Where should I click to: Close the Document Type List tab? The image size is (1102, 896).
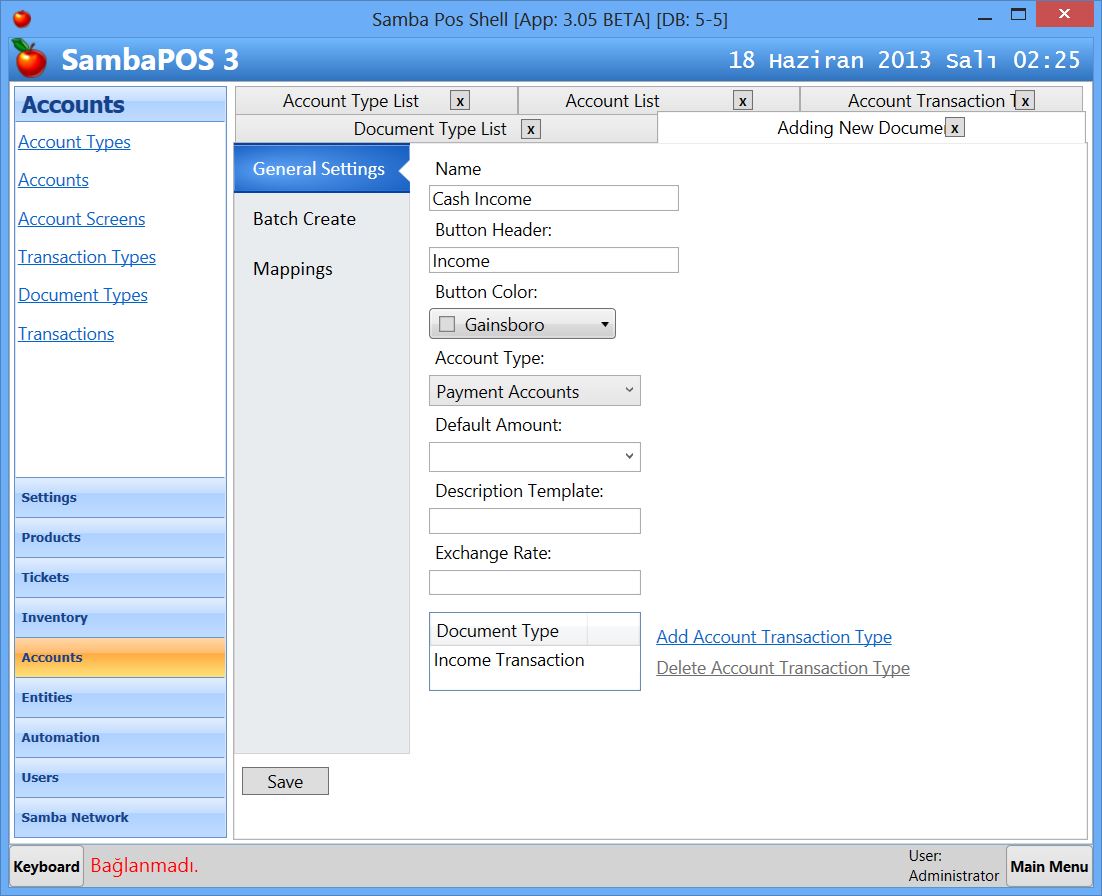point(531,129)
